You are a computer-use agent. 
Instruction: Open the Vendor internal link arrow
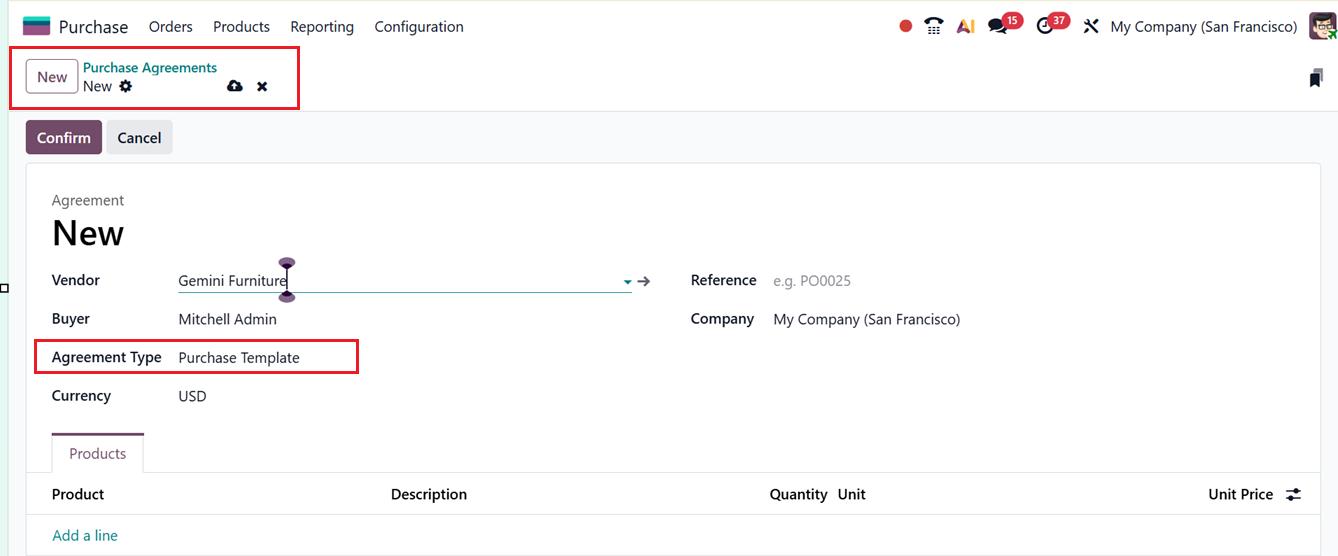tap(644, 282)
